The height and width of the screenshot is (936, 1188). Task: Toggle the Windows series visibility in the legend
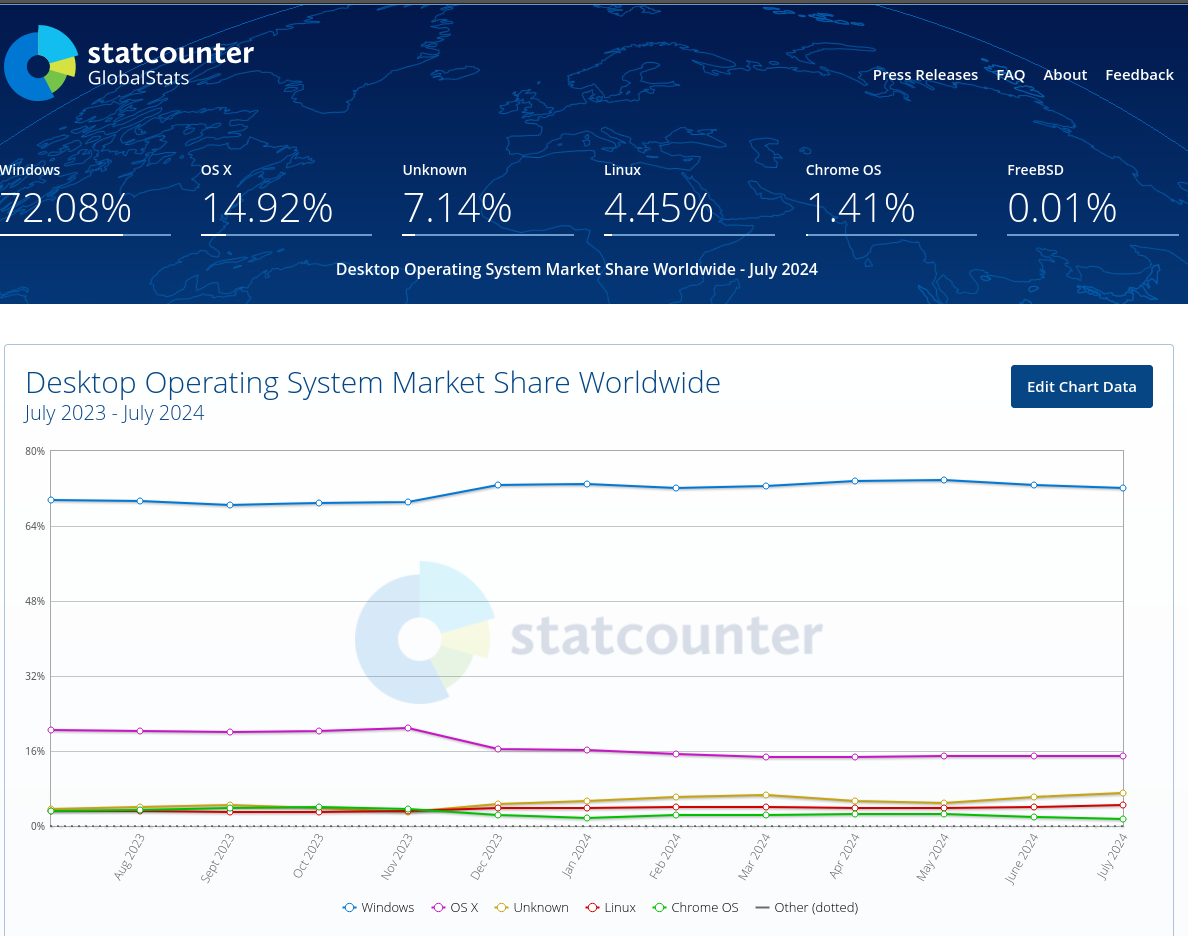(379, 907)
